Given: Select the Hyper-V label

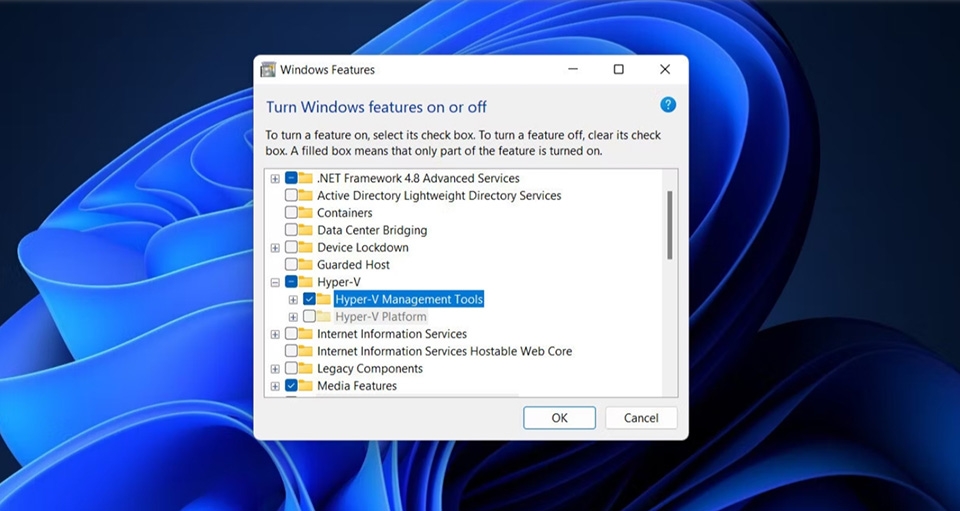Looking at the screenshot, I should (339, 282).
